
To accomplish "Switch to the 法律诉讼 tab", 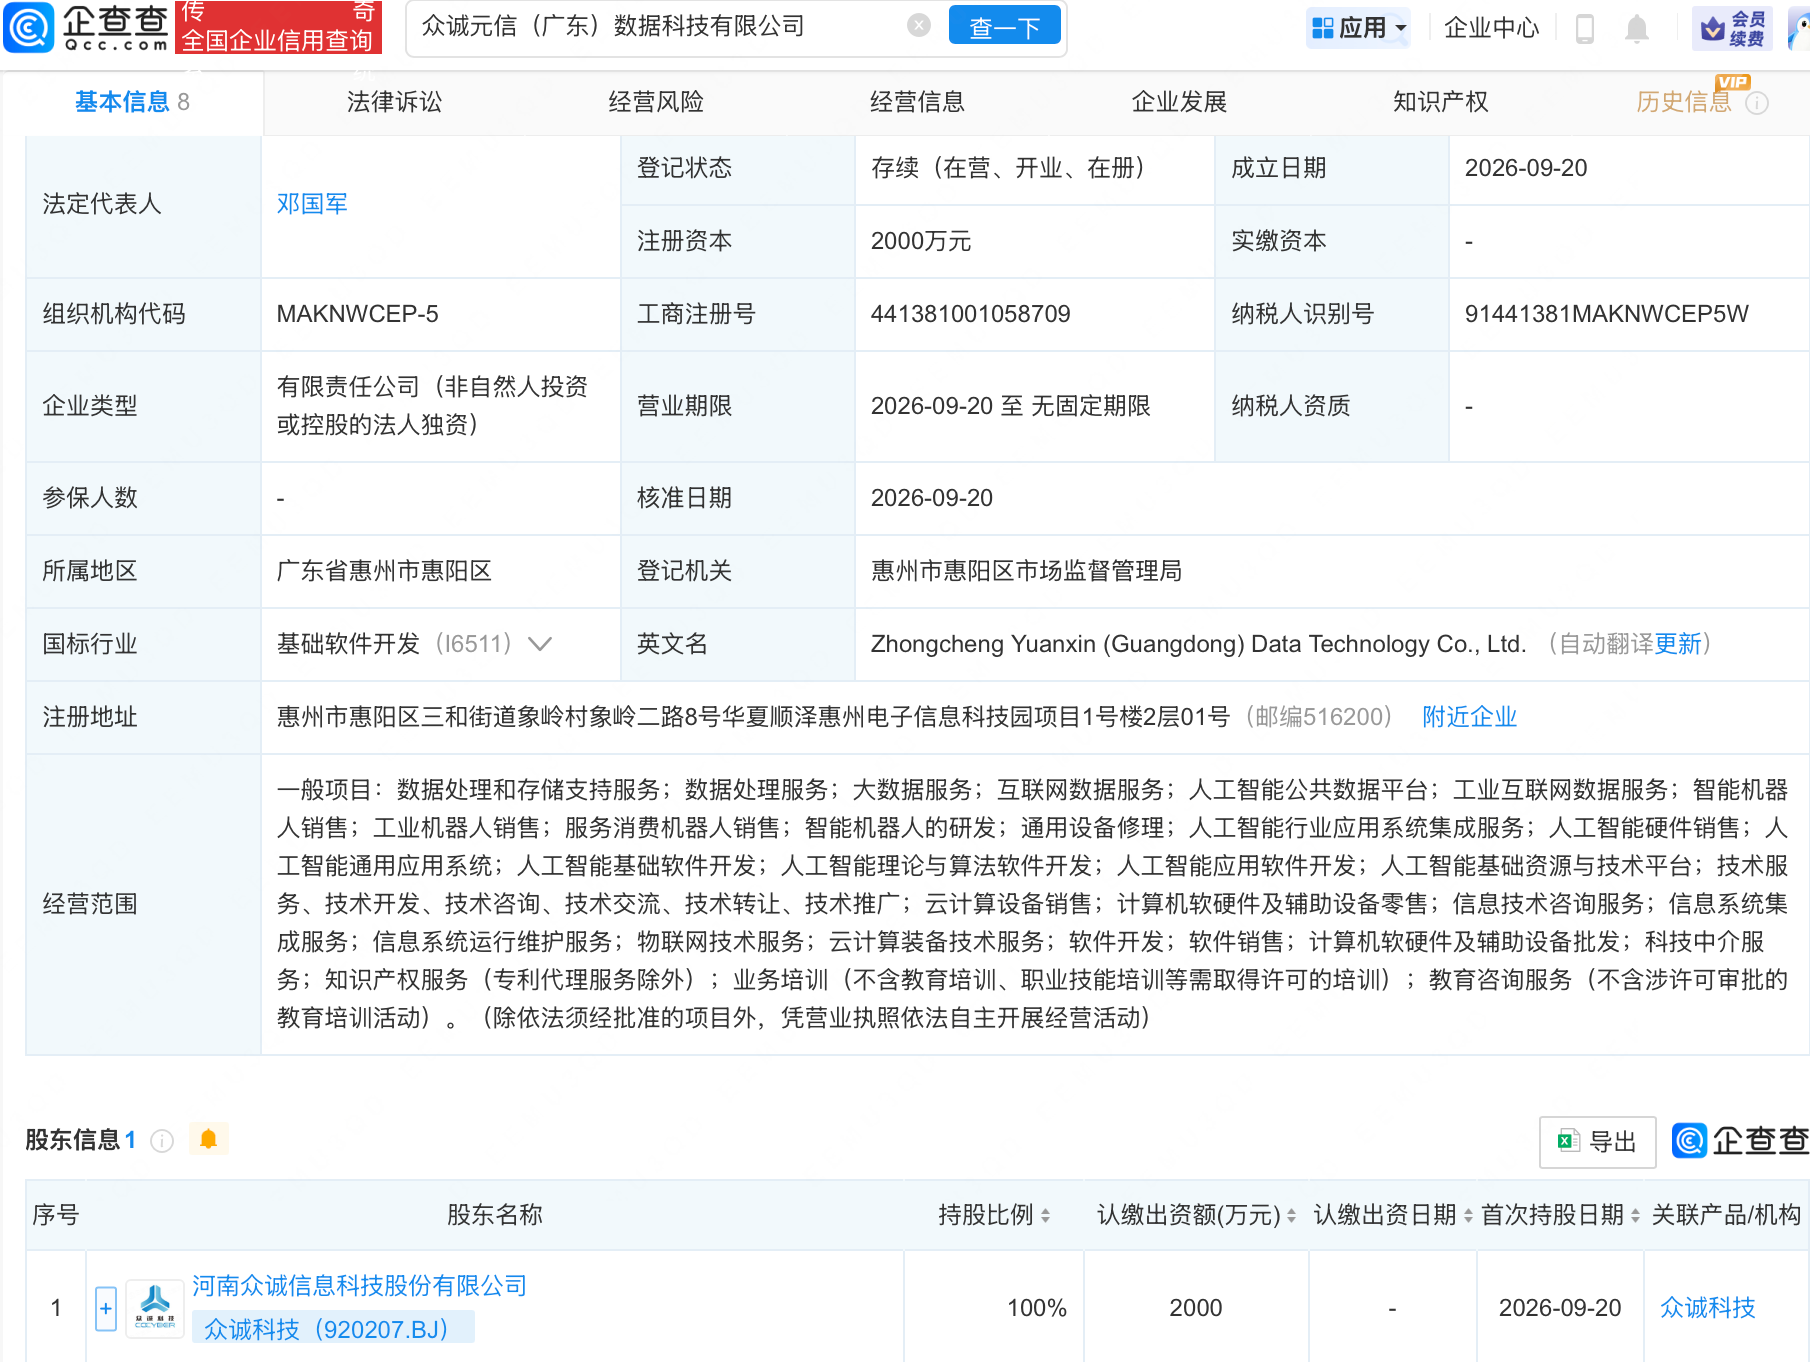I will (x=394, y=102).
